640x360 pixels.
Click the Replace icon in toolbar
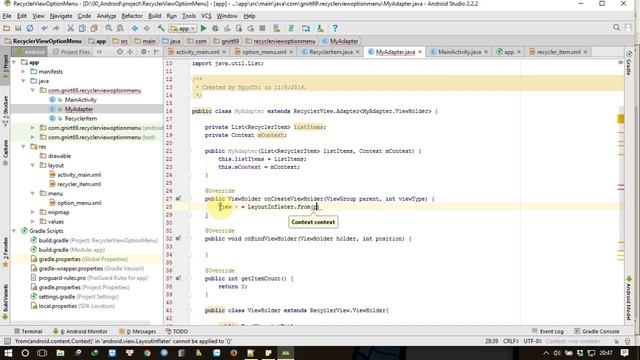(120, 28)
